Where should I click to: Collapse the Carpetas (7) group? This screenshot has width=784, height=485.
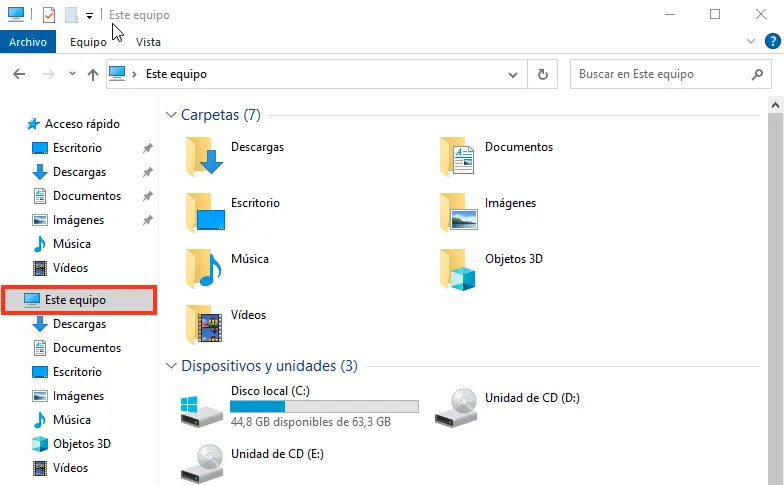pos(171,114)
